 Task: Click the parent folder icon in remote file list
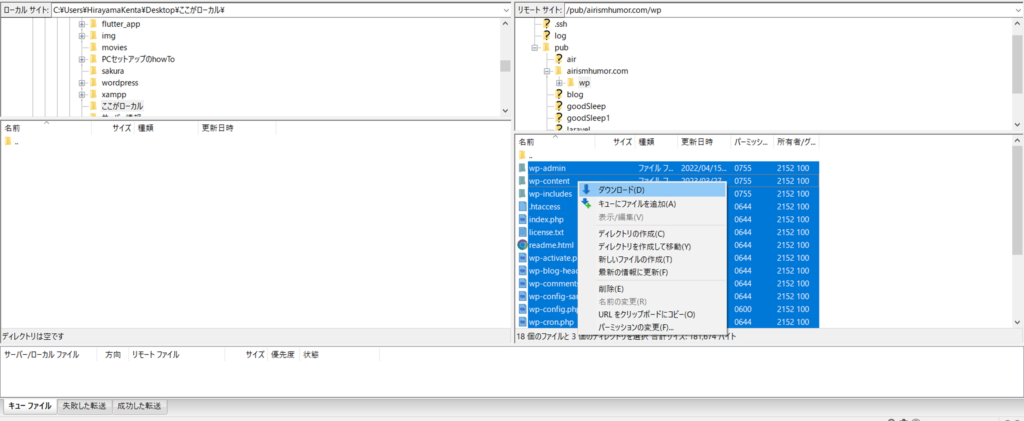(522, 155)
